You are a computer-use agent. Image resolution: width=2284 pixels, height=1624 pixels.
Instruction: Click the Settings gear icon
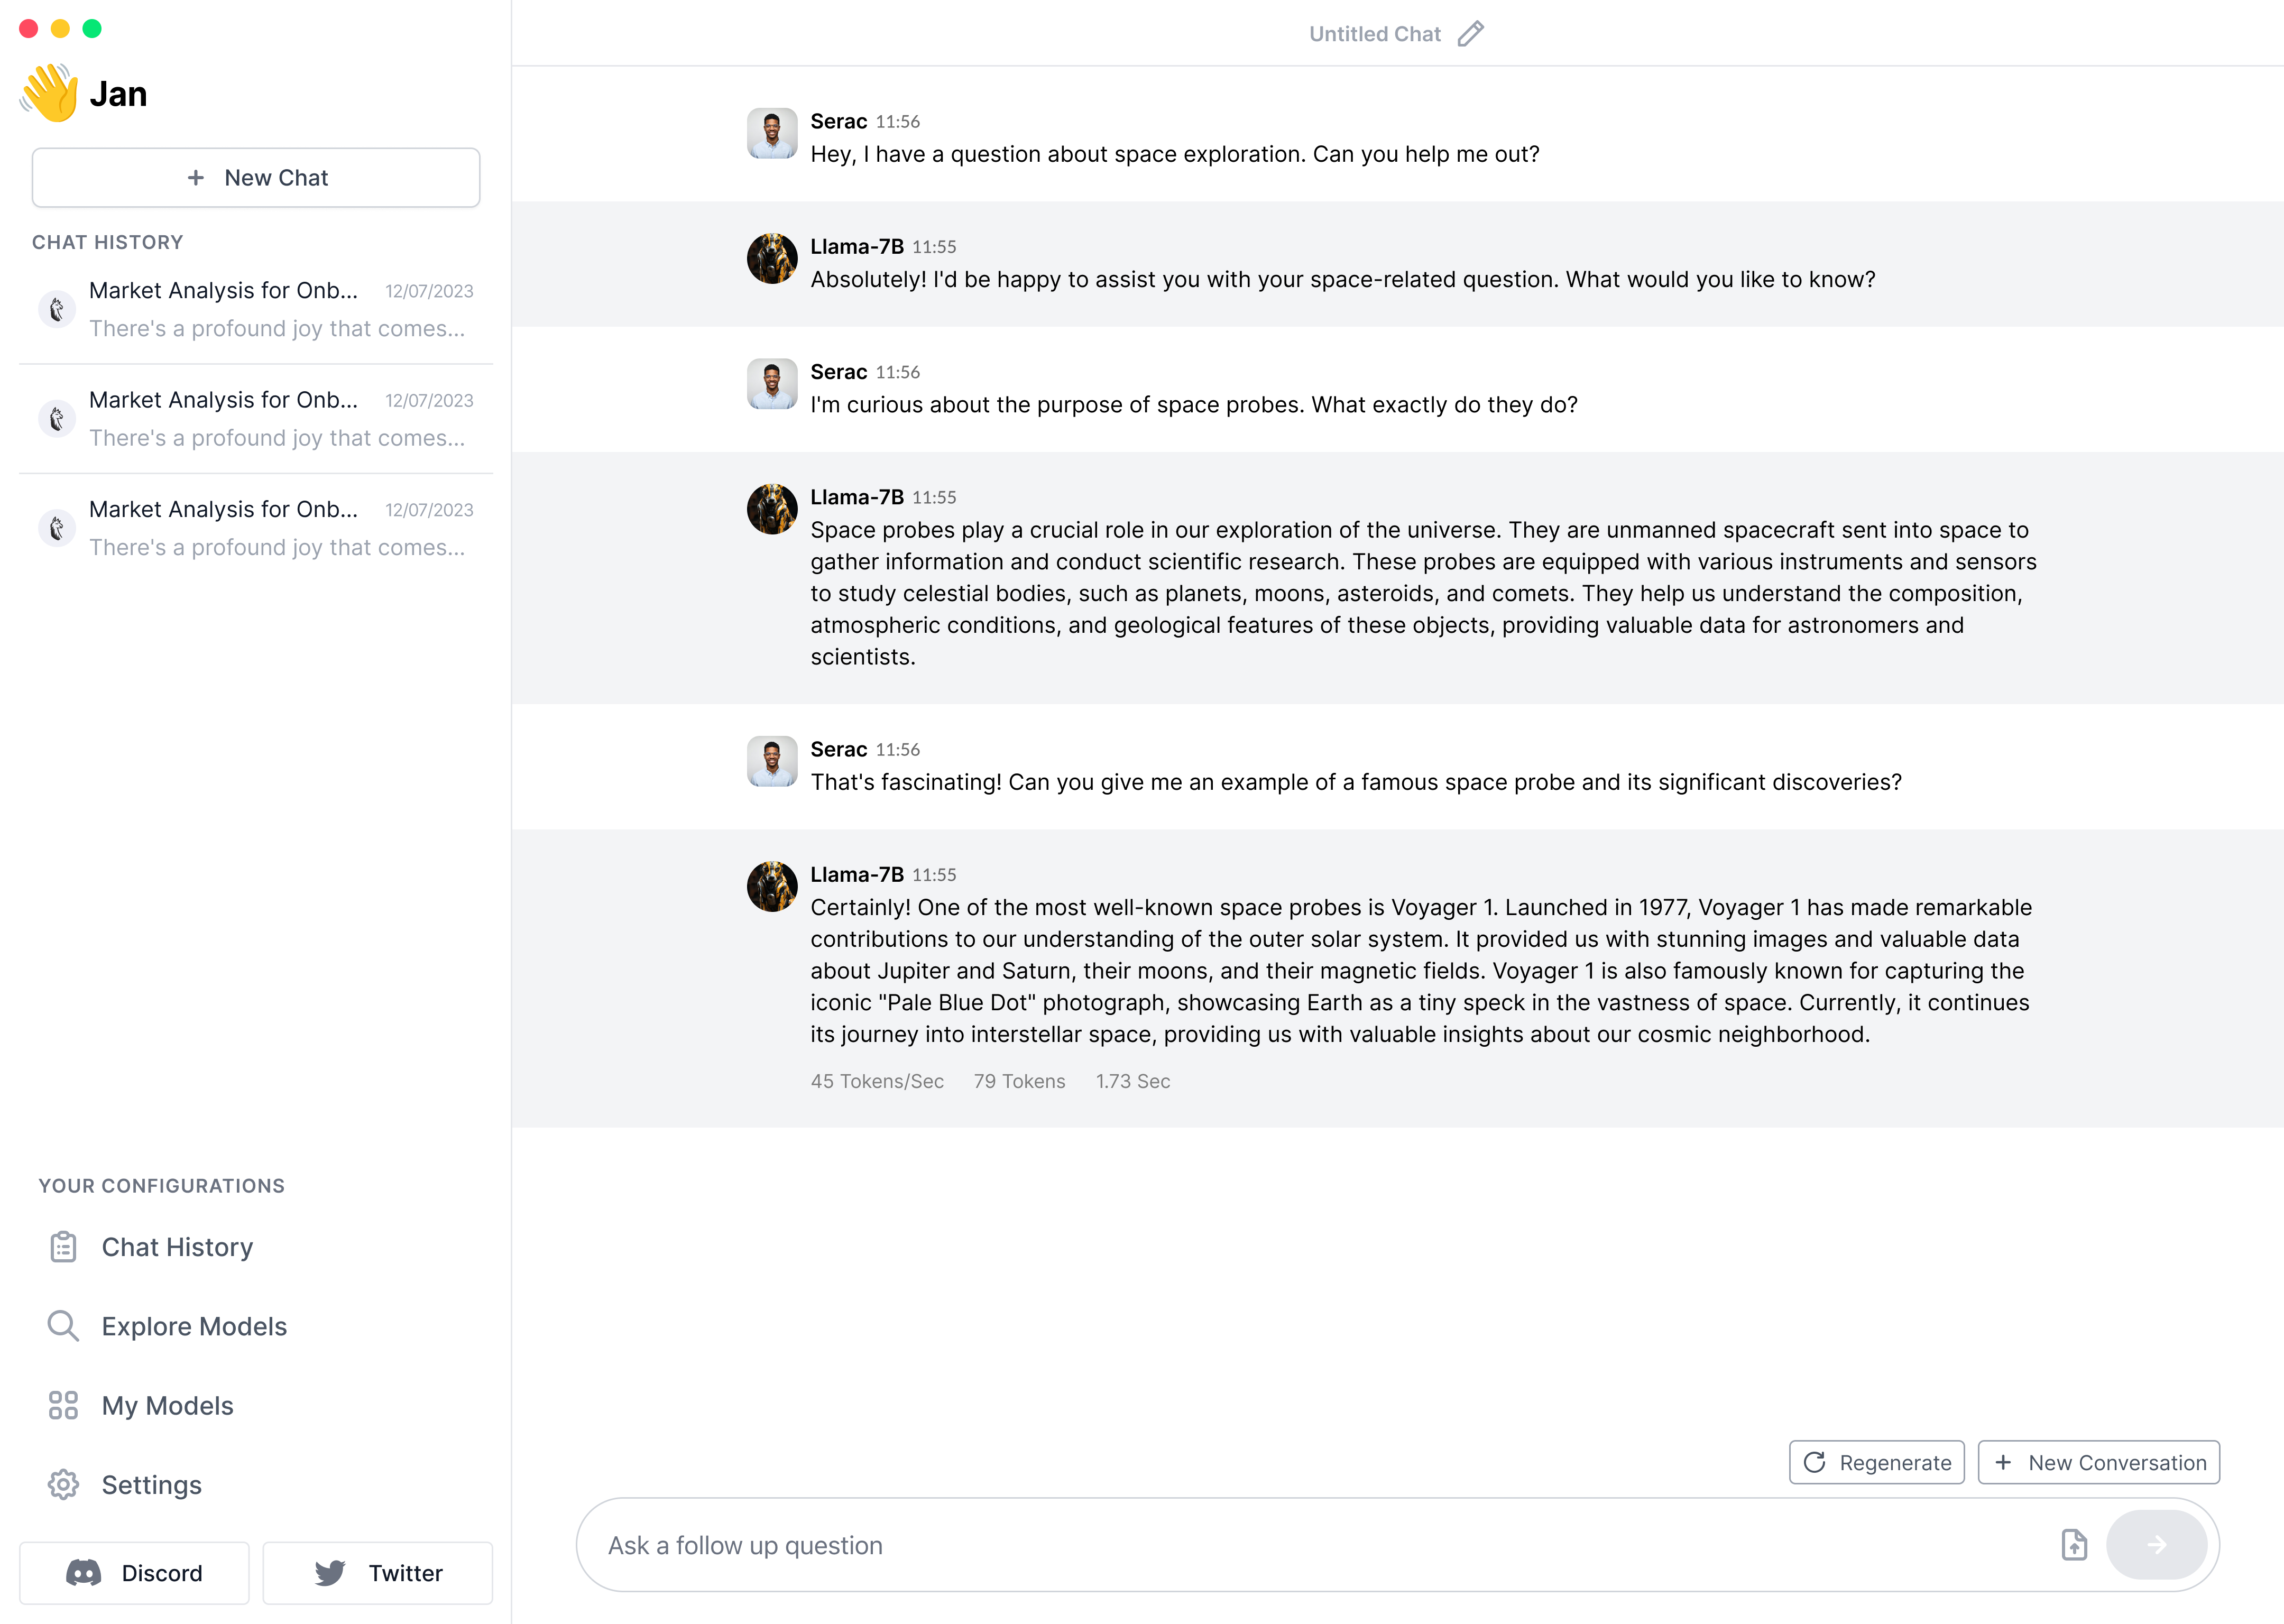63,1485
